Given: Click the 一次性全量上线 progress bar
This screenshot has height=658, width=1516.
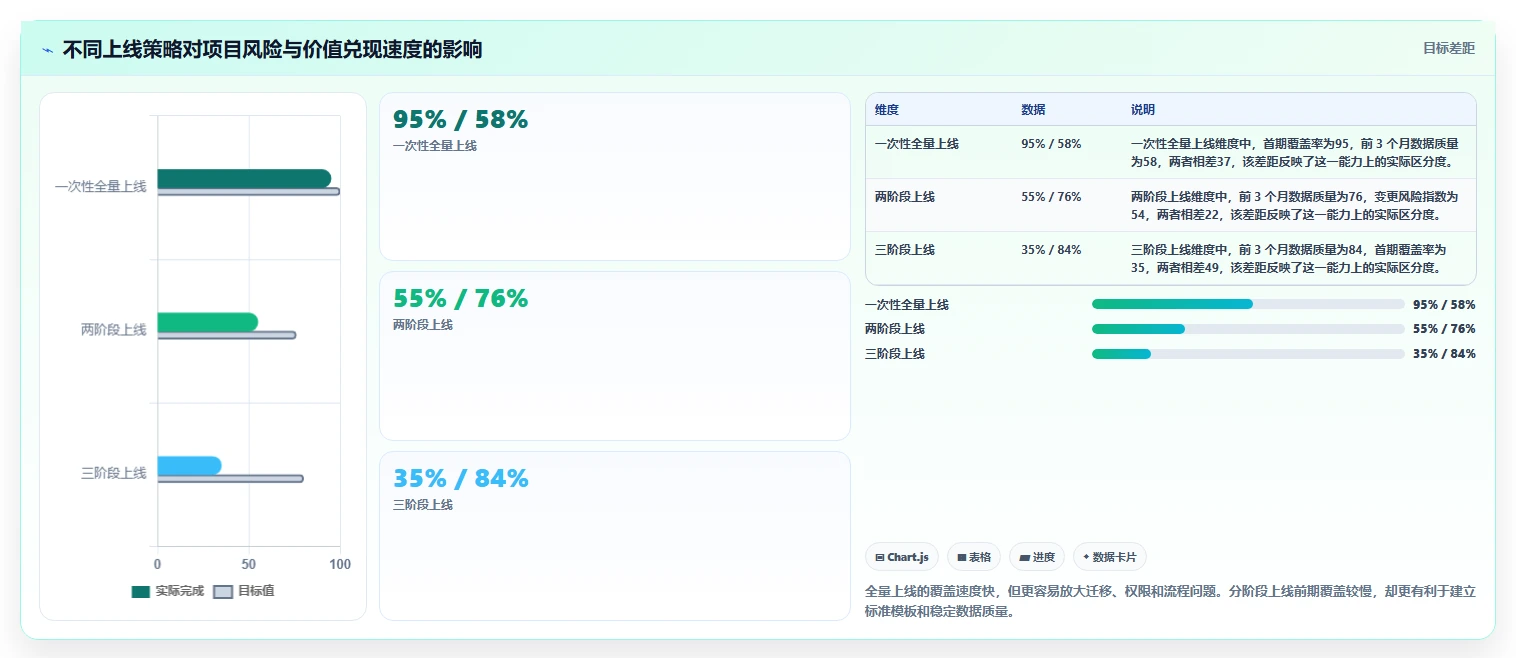Looking at the screenshot, I should click(1248, 304).
